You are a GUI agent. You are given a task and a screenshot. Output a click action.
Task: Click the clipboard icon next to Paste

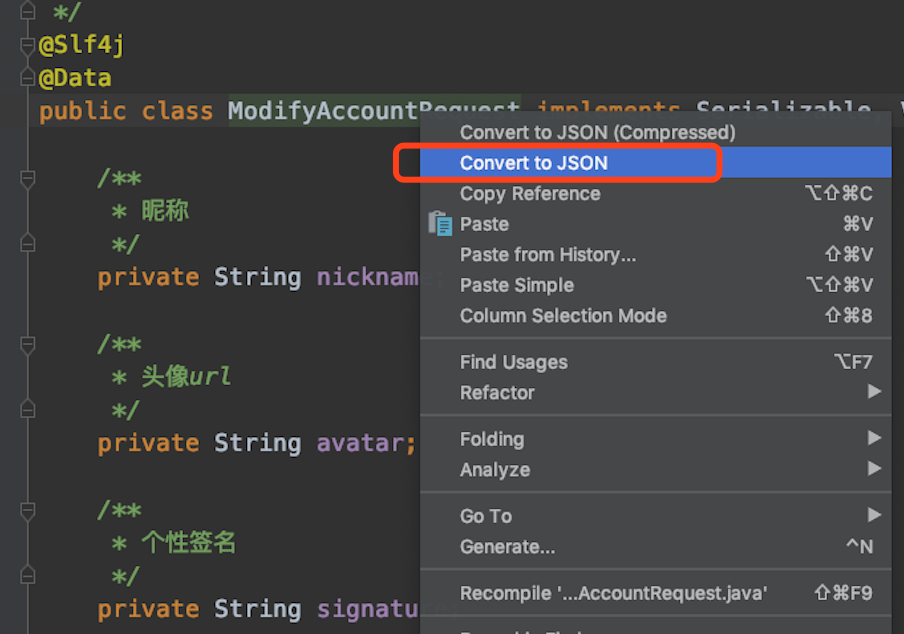click(x=440, y=224)
